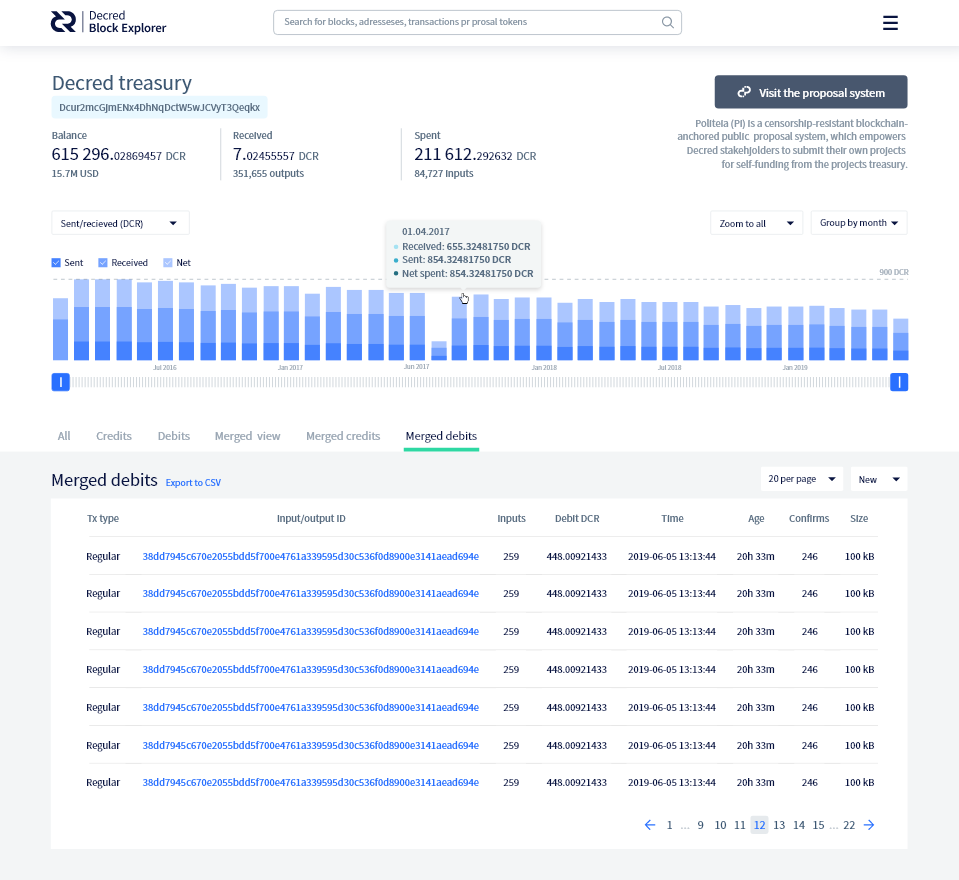959x880 pixels.
Task: Go to page 15
Action: [x=818, y=825]
